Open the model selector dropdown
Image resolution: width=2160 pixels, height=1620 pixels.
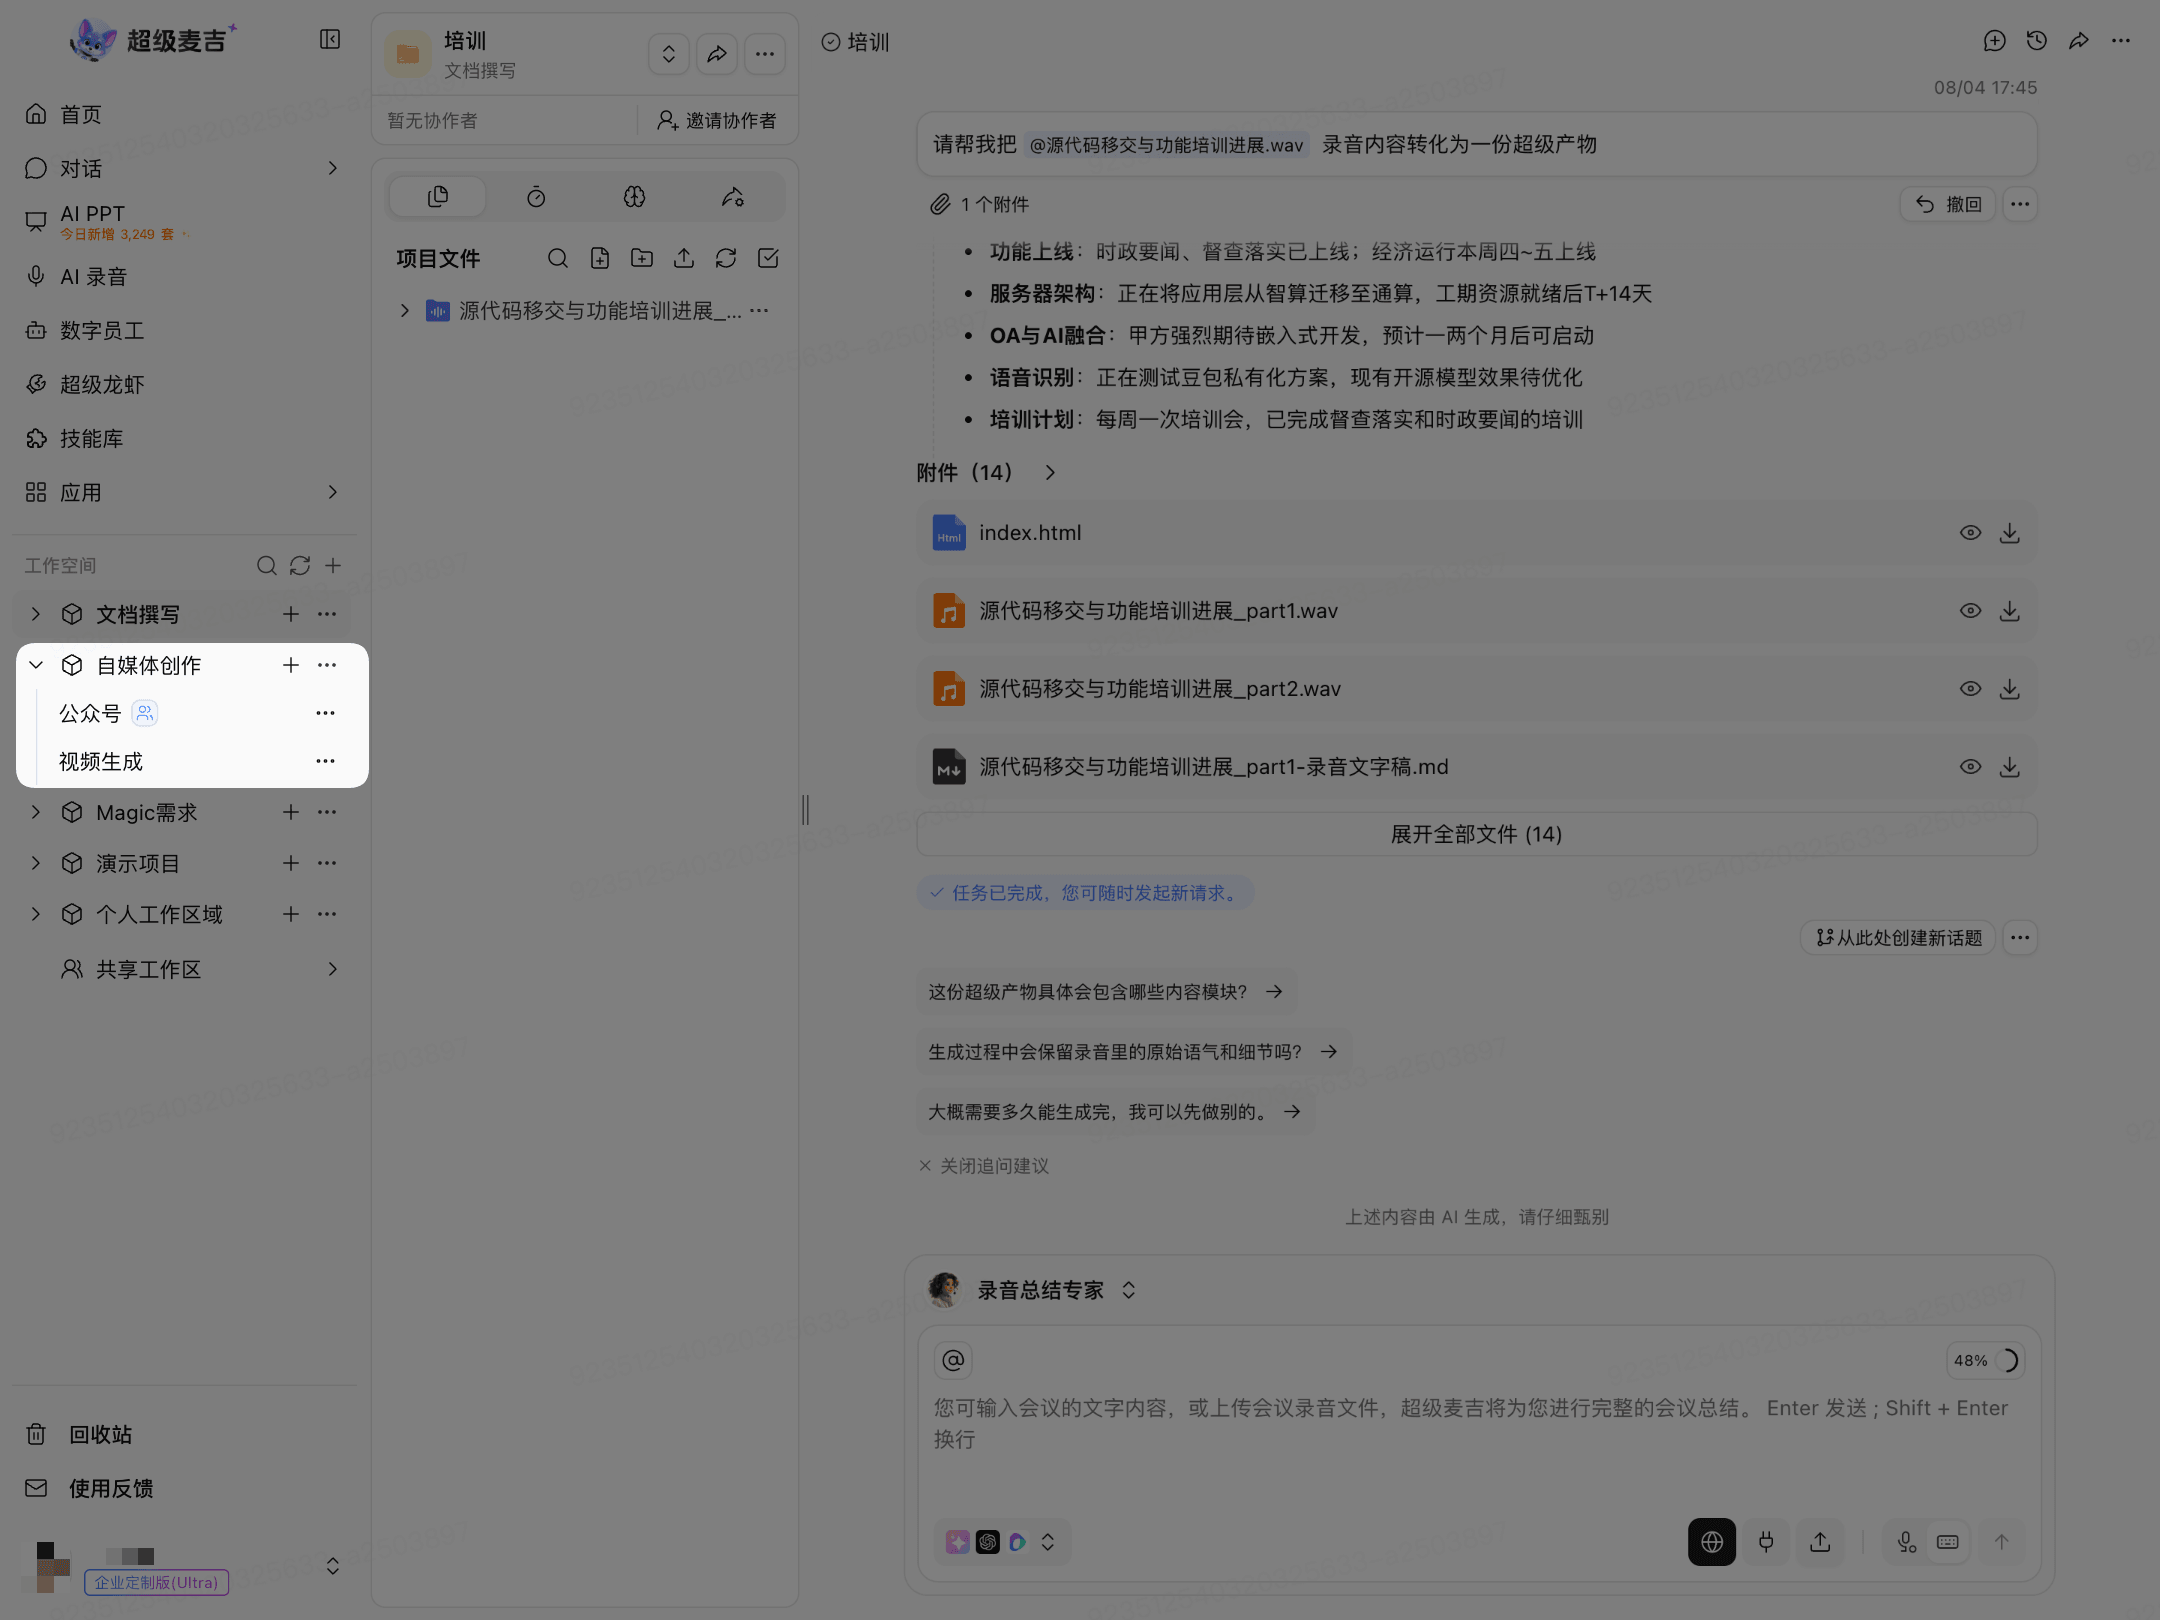1002,1542
